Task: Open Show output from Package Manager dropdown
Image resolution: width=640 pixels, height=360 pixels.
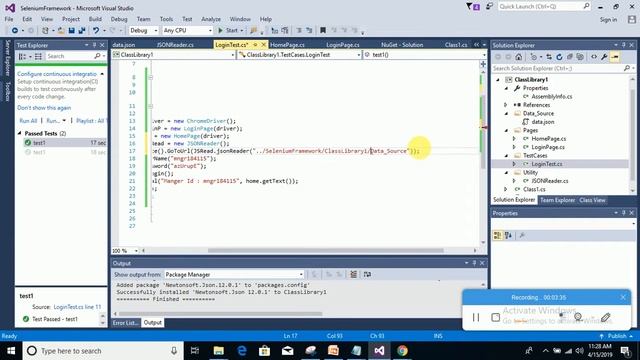Action: point(234,275)
